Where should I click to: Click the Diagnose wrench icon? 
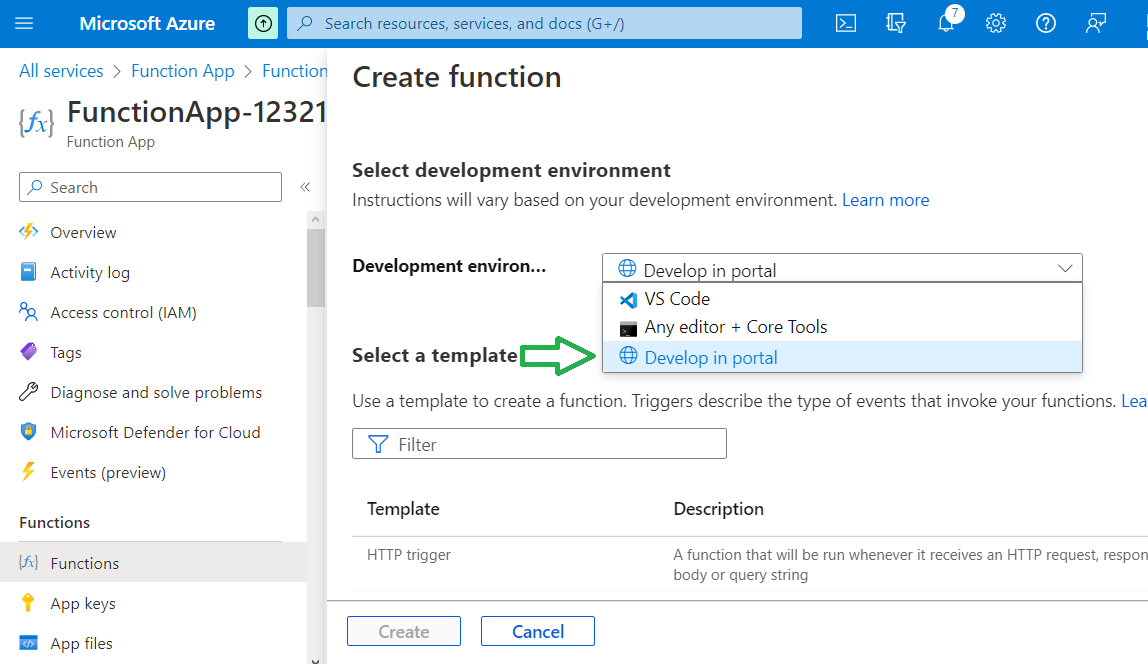[x=29, y=392]
